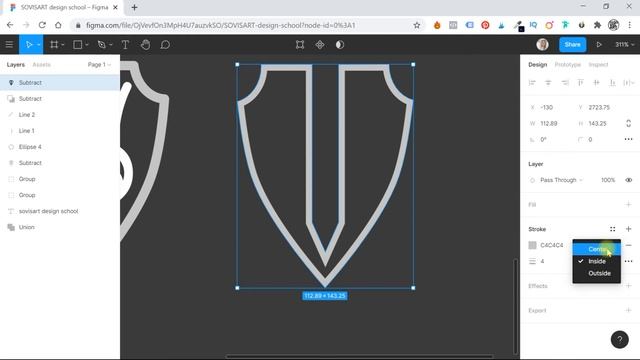The width and height of the screenshot is (640, 360).
Task: Toggle constrain proportions lock
Action: pyautogui.click(x=629, y=123)
